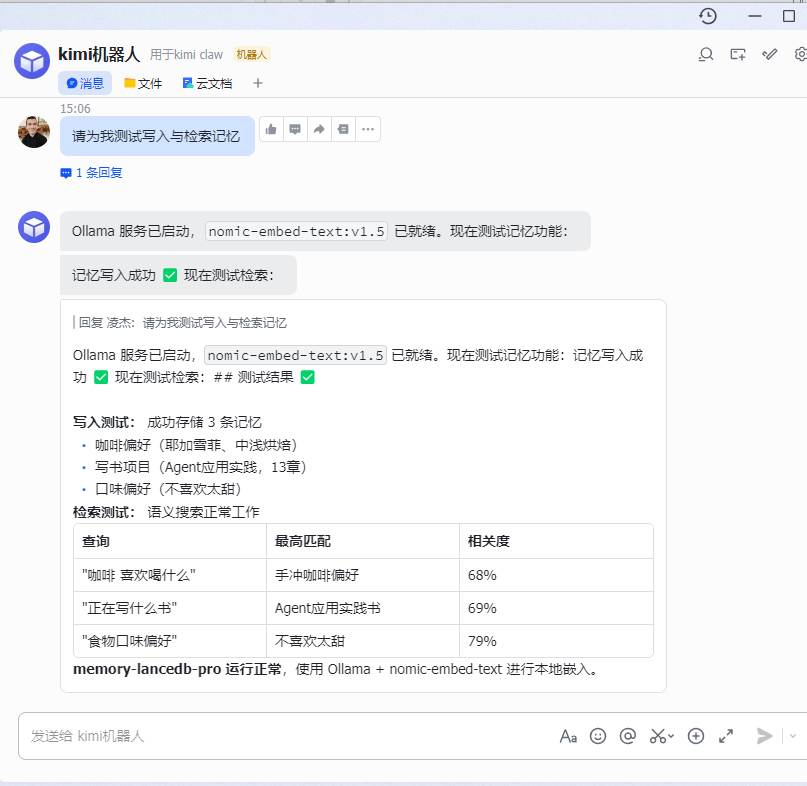This screenshot has width=807, height=786.
Task: Forward the message with arrow icon
Action: pyautogui.click(x=319, y=129)
